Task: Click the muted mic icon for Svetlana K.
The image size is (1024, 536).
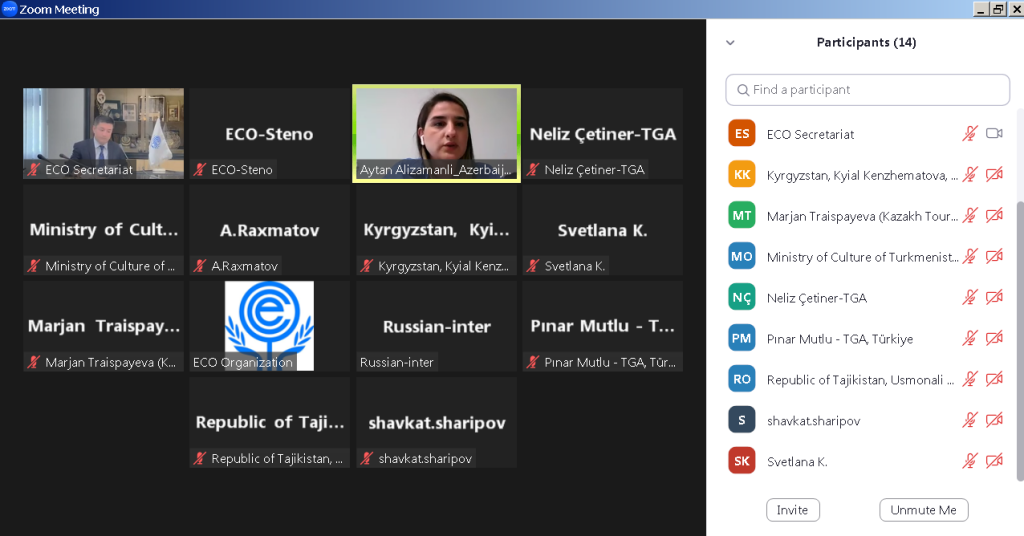Action: (x=969, y=462)
